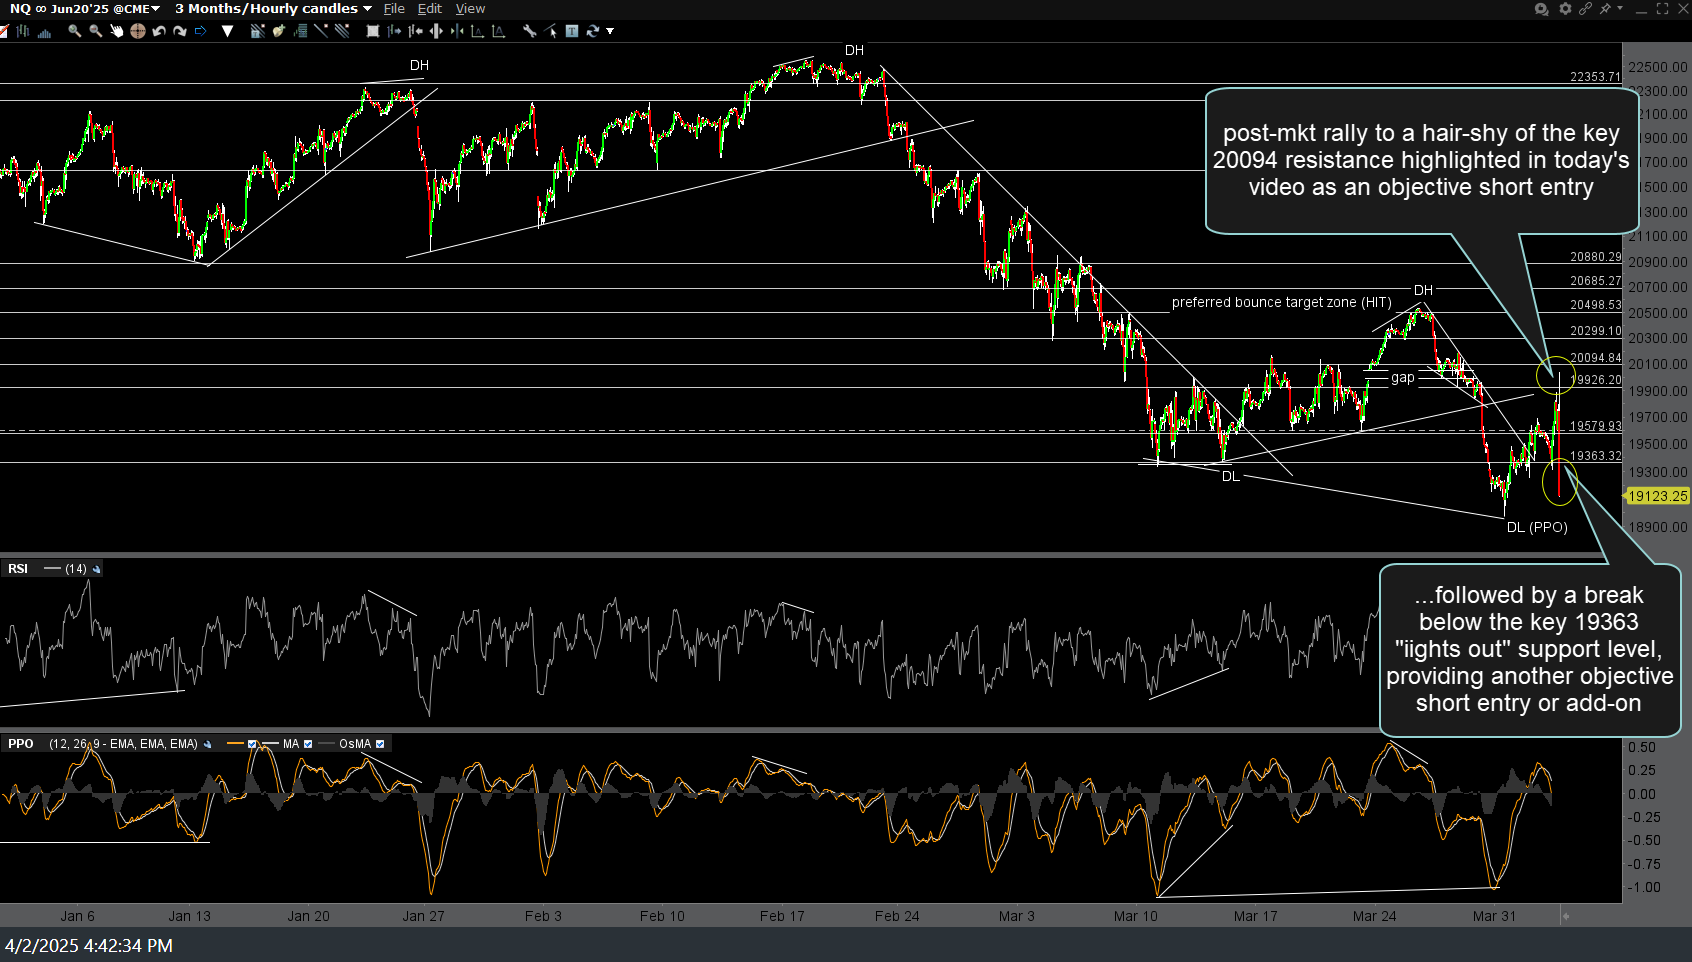Click the Edit menu label

pyautogui.click(x=429, y=9)
